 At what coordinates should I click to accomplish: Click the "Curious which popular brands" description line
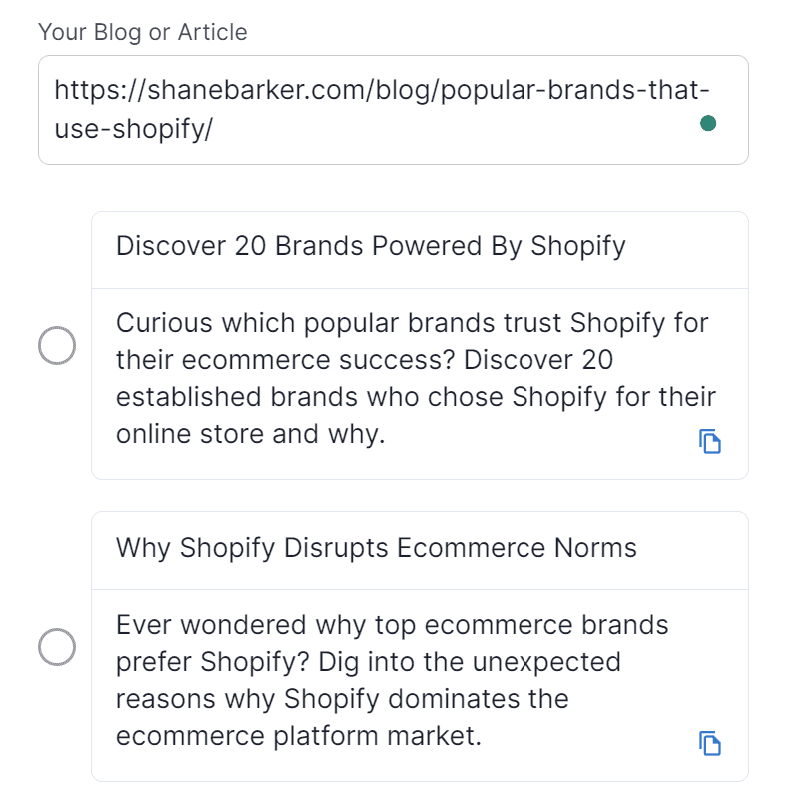412,323
